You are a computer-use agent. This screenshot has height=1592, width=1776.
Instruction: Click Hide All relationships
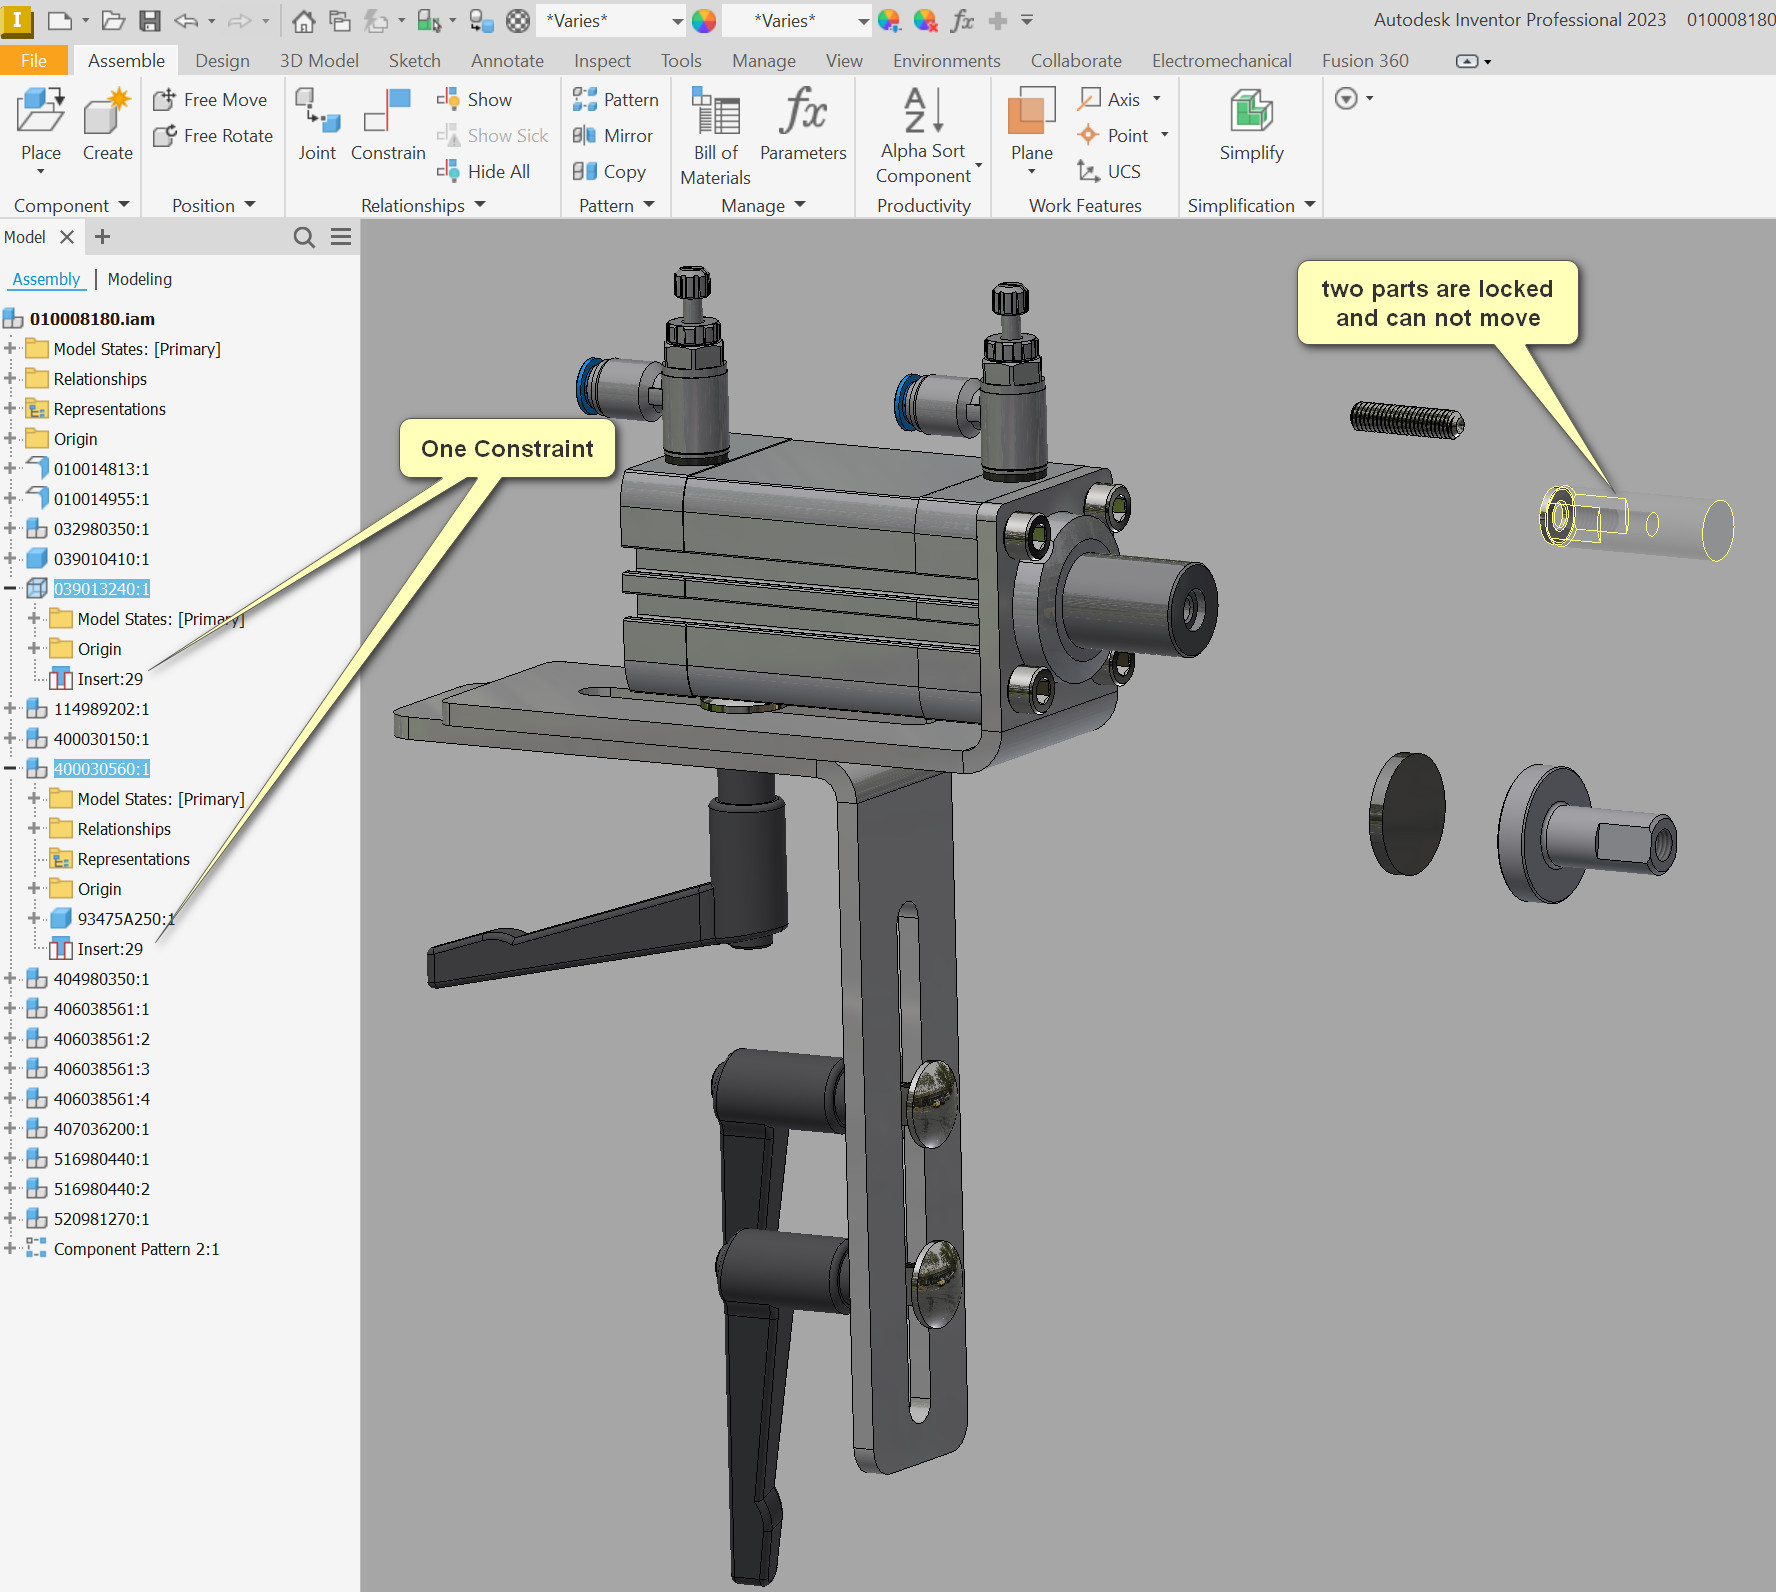[485, 171]
